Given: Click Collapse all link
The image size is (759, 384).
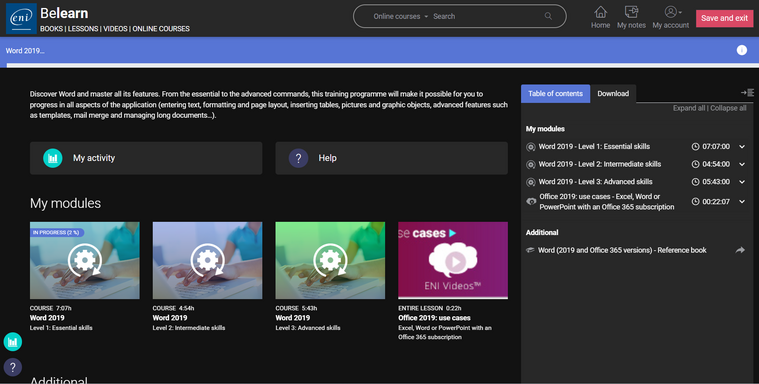Looking at the screenshot, I should pyautogui.click(x=728, y=108).
